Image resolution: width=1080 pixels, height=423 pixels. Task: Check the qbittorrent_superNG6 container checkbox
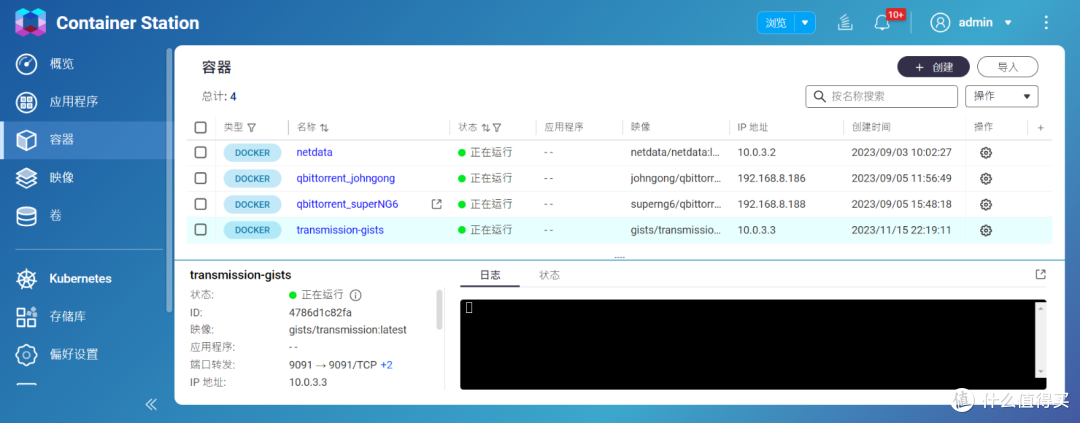[200, 205]
